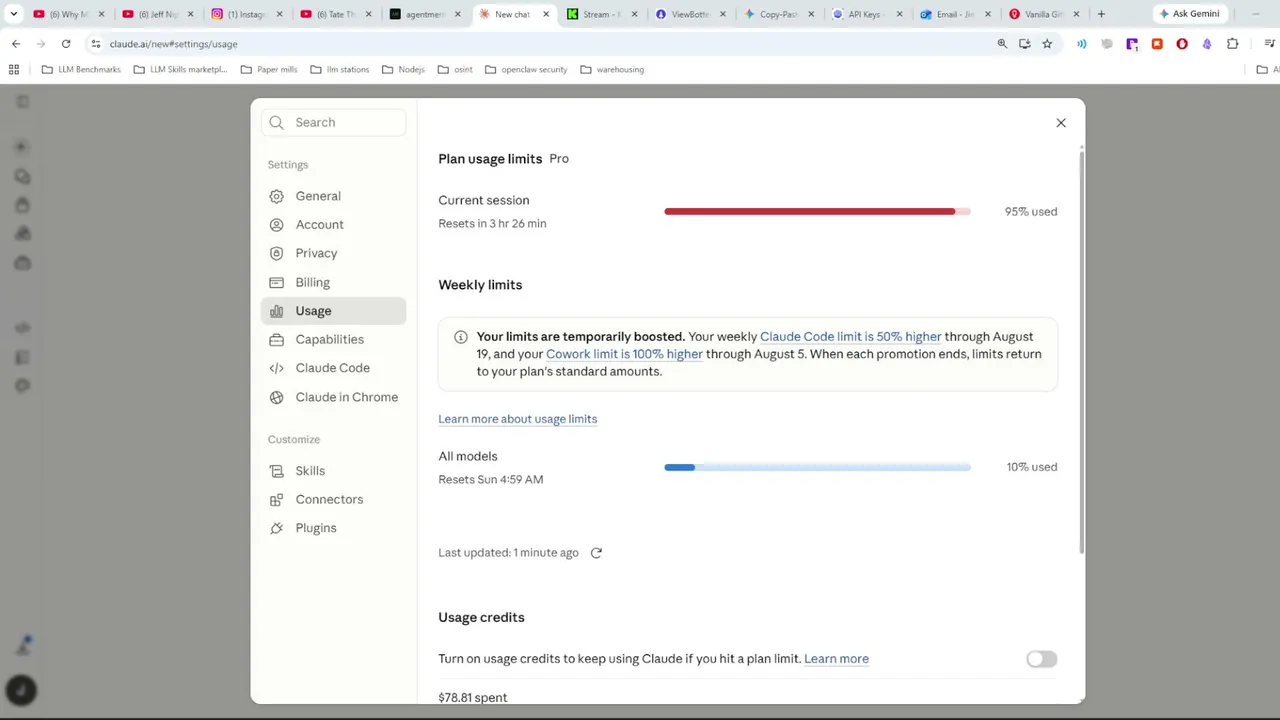Screen dimensions: 1280x720
Task: Open Learn more about usage limits
Action: [x=517, y=419]
